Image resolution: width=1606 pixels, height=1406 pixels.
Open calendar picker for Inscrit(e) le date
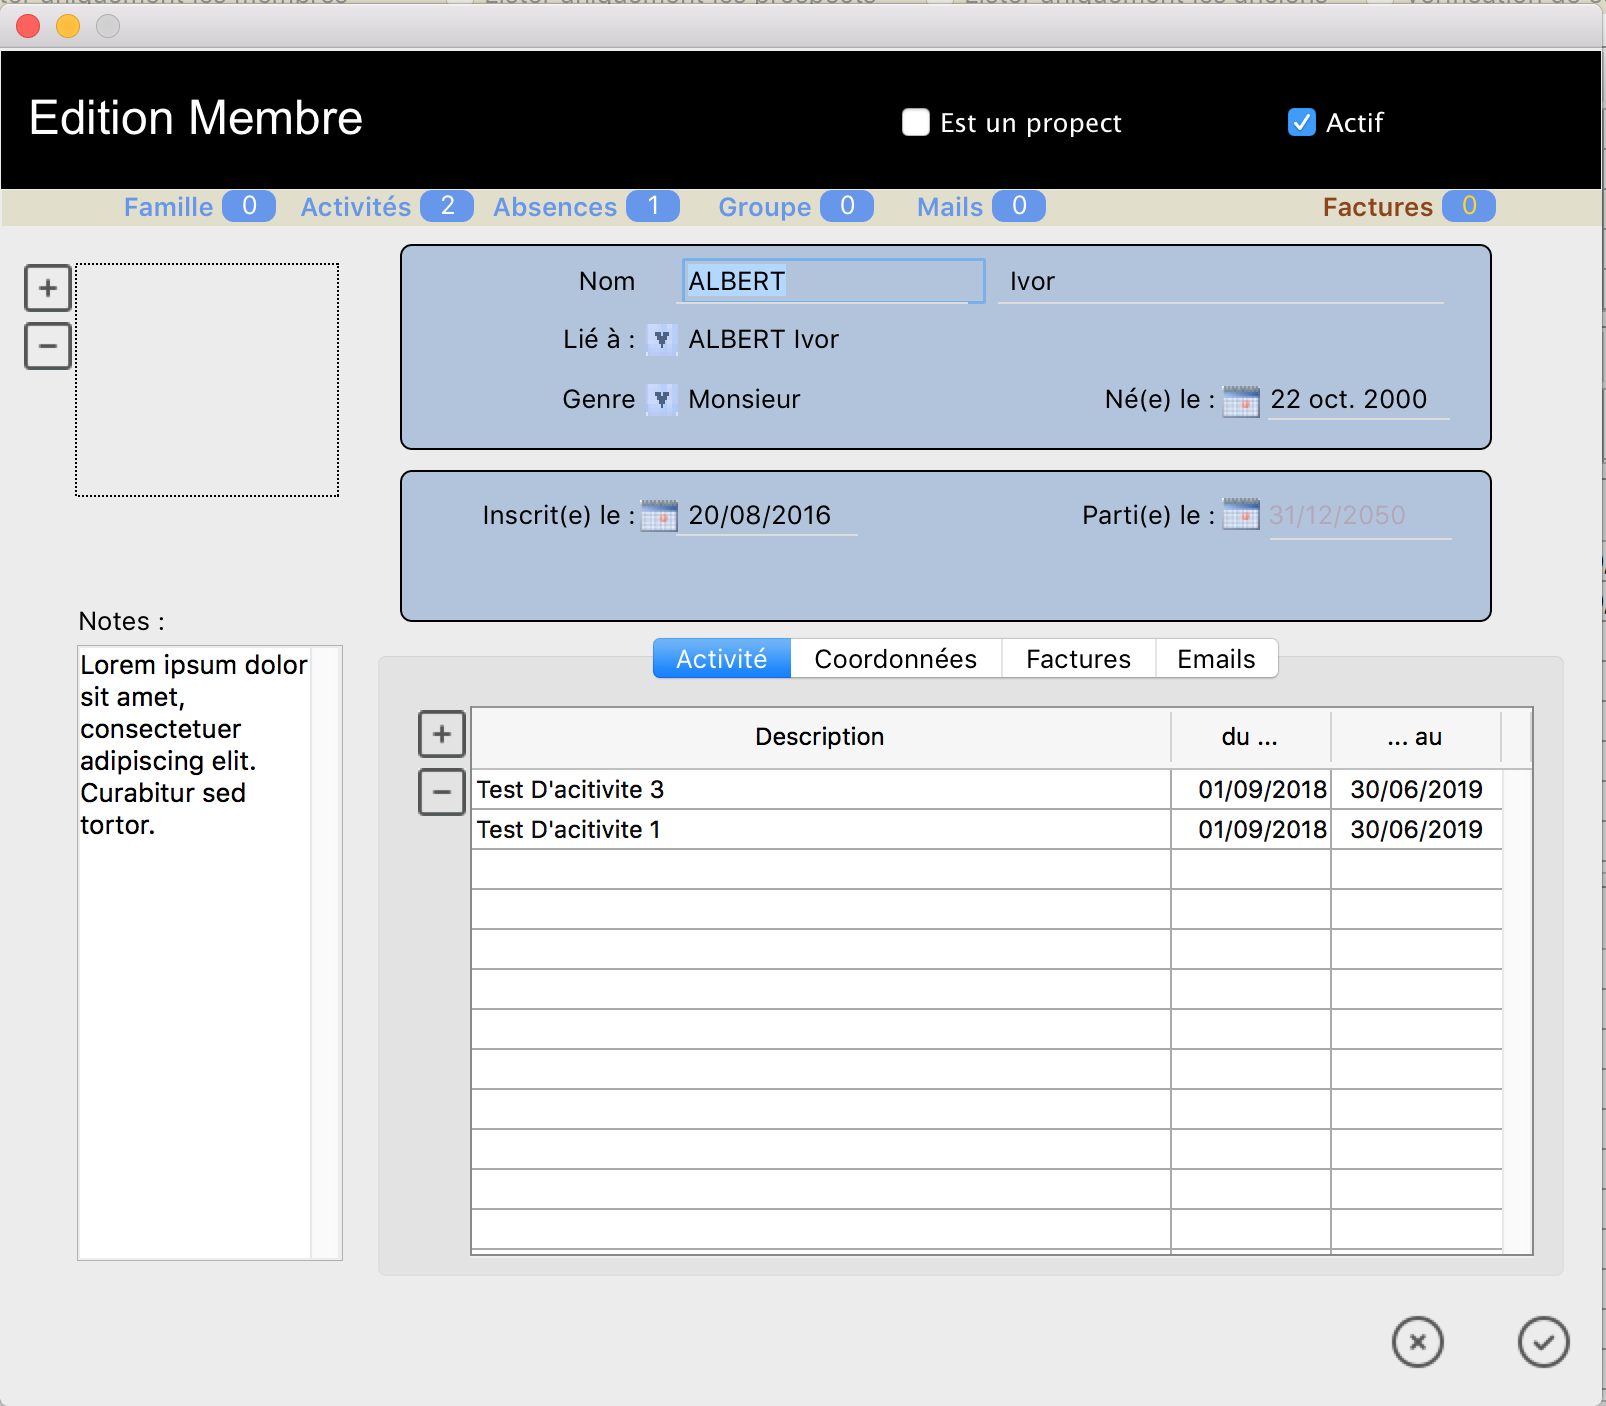pyautogui.click(x=658, y=516)
